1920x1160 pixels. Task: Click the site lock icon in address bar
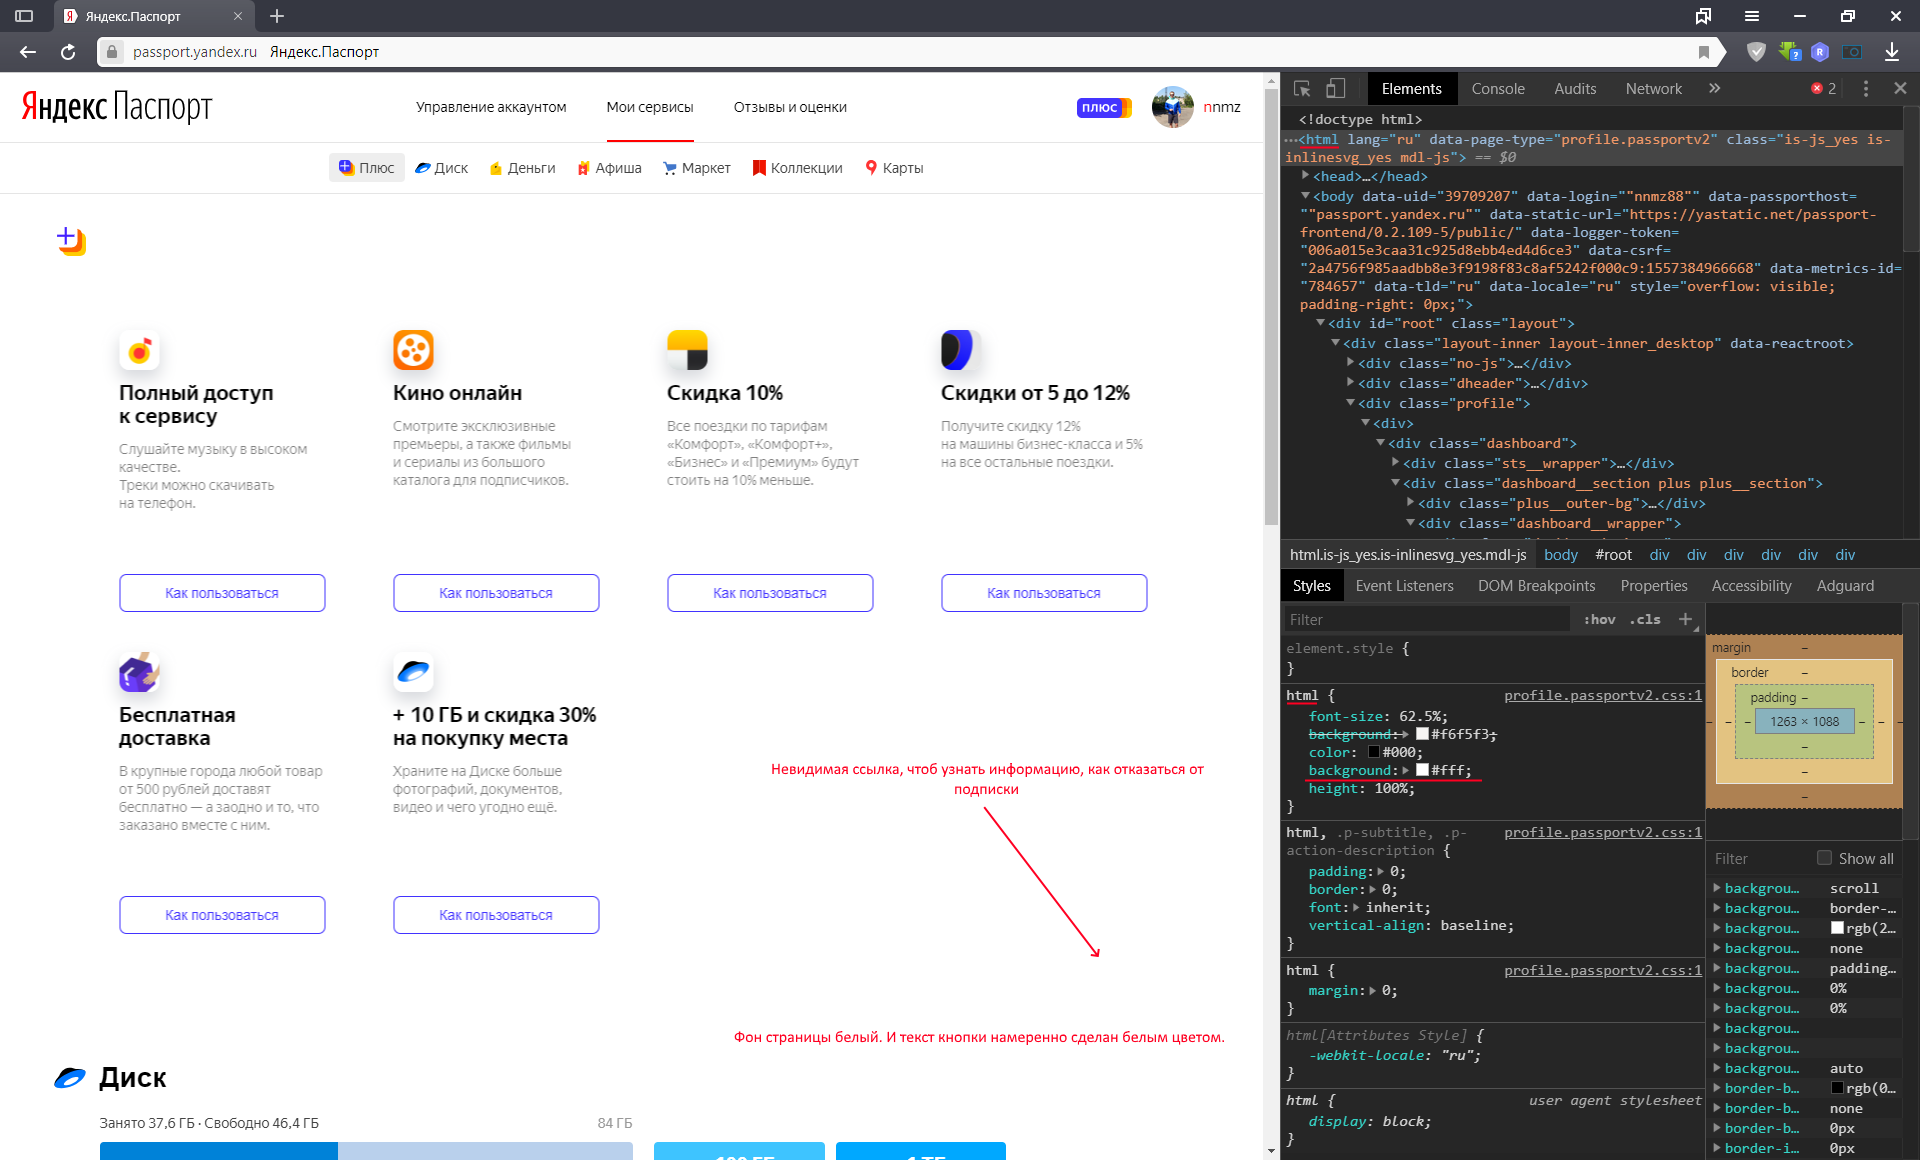point(112,52)
